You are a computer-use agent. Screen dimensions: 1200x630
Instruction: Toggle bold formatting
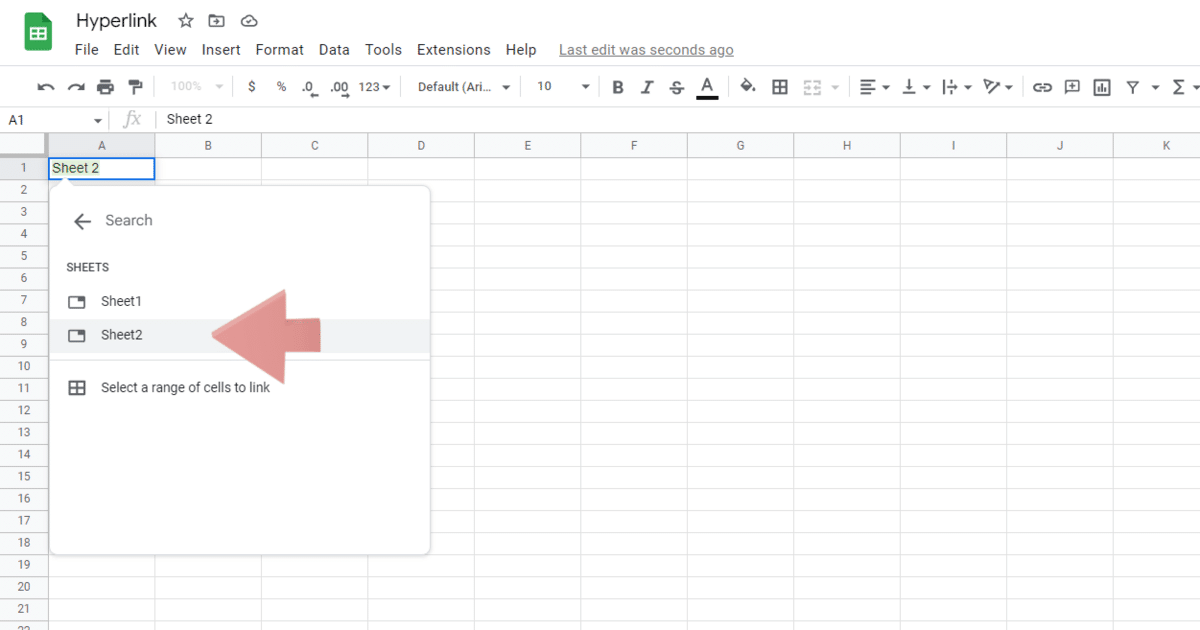point(617,87)
